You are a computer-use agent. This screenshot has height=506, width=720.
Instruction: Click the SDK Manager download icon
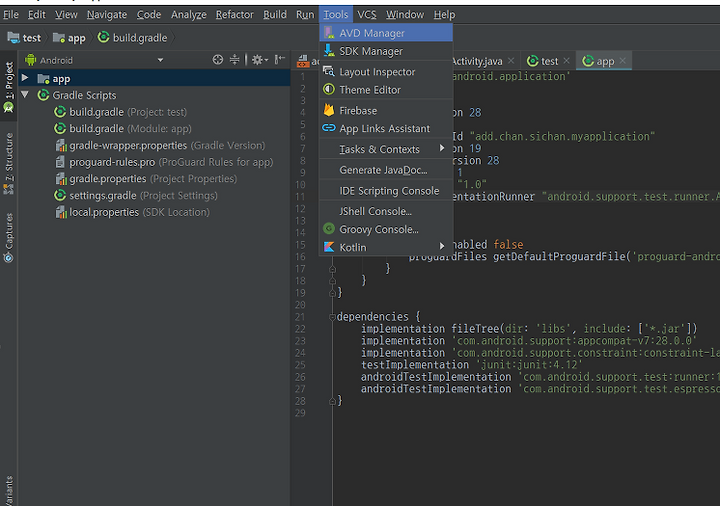(x=329, y=51)
